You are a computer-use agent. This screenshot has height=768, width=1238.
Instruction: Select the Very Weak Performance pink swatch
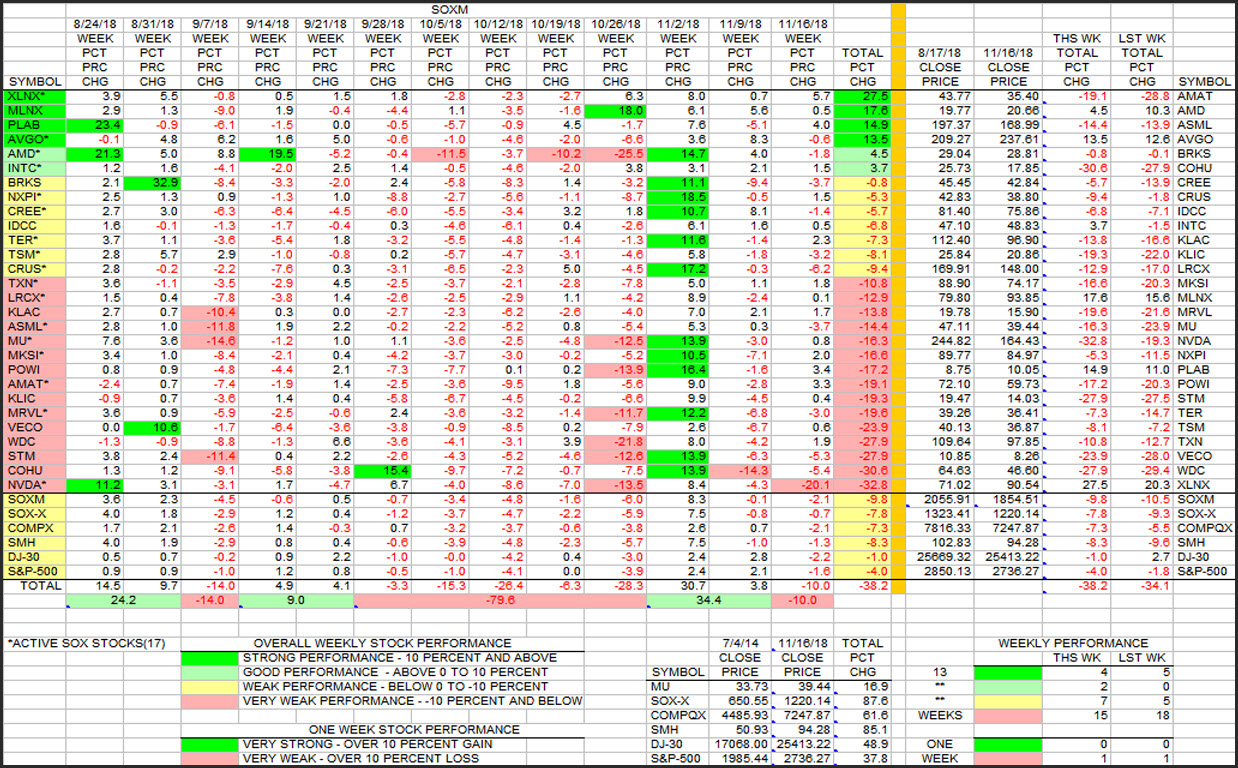[210, 701]
